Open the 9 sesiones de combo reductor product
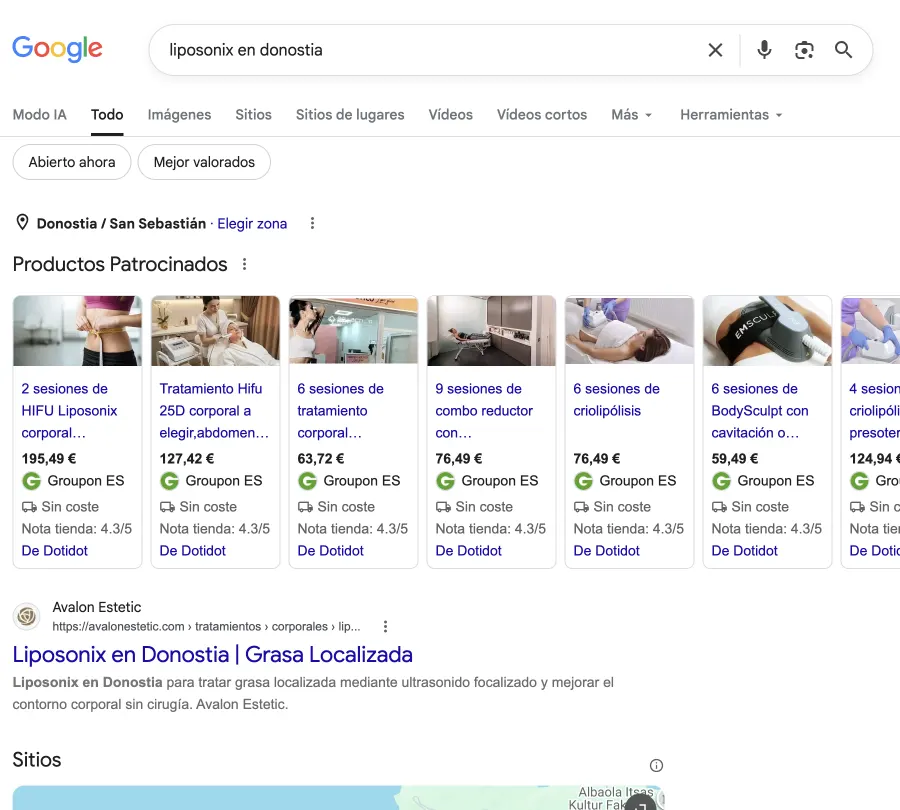The image size is (900, 810). click(x=484, y=410)
